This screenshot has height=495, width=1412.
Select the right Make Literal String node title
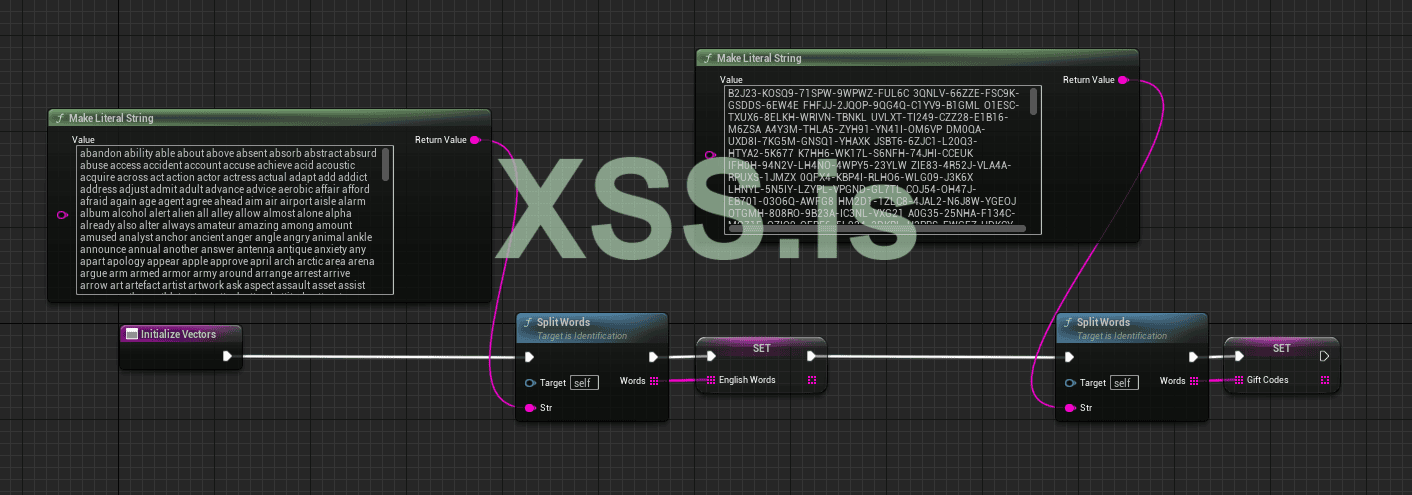(759, 58)
